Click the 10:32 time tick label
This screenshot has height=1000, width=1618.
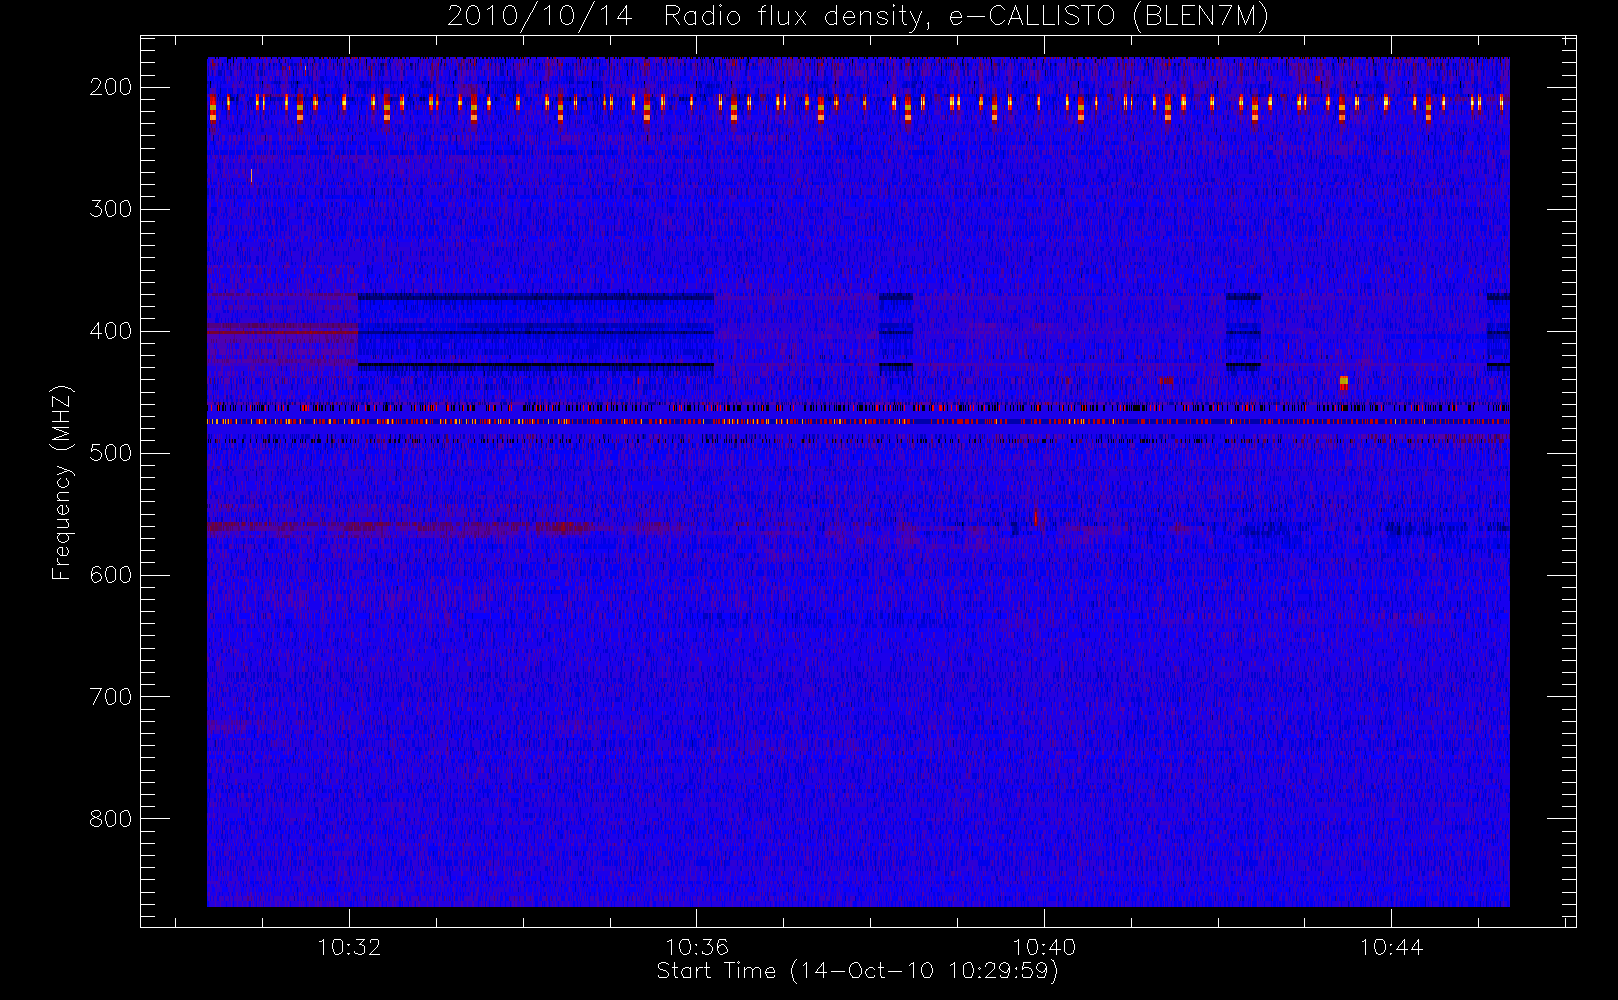[x=350, y=947]
